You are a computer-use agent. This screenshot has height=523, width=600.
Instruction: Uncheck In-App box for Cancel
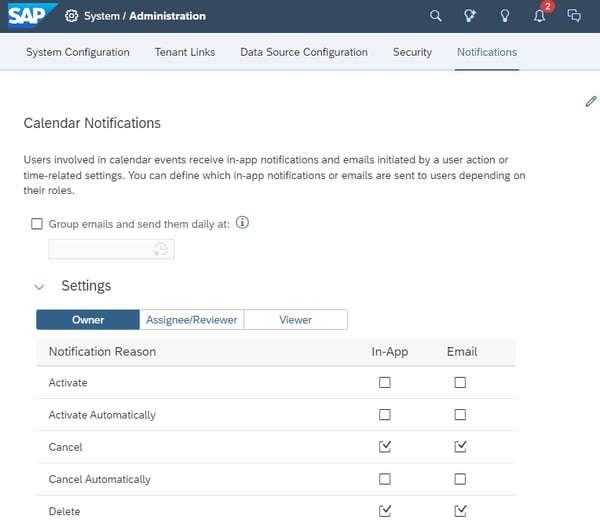coord(385,446)
